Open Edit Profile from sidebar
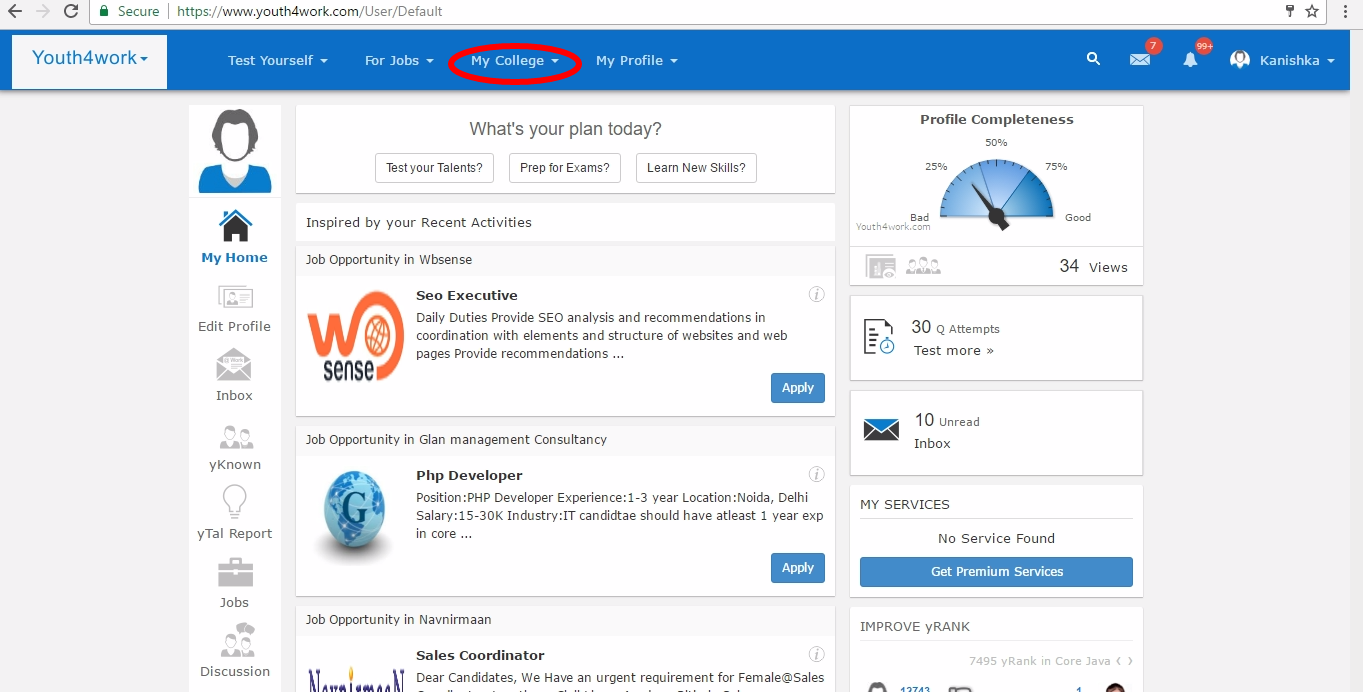1363x692 pixels. 235,308
